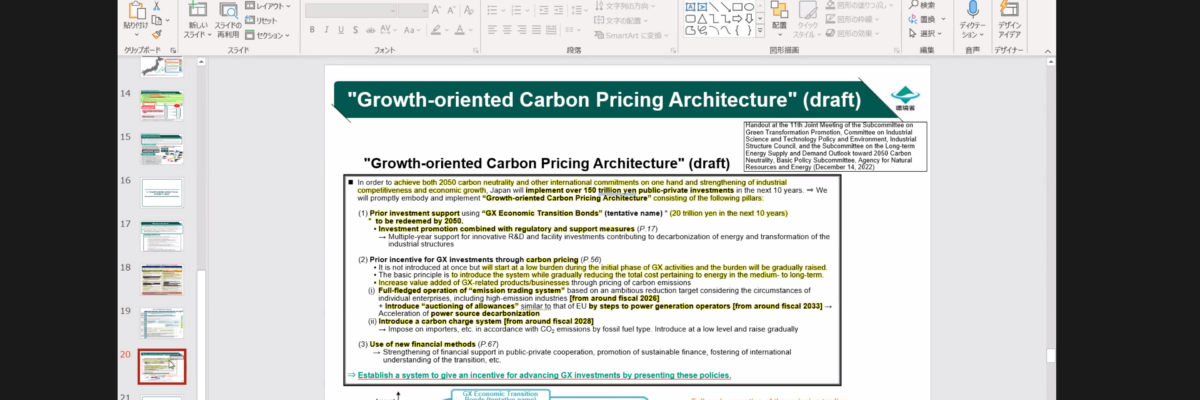Open the numbering list dropdown arrow
1200x400 pixels.
[527, 9]
